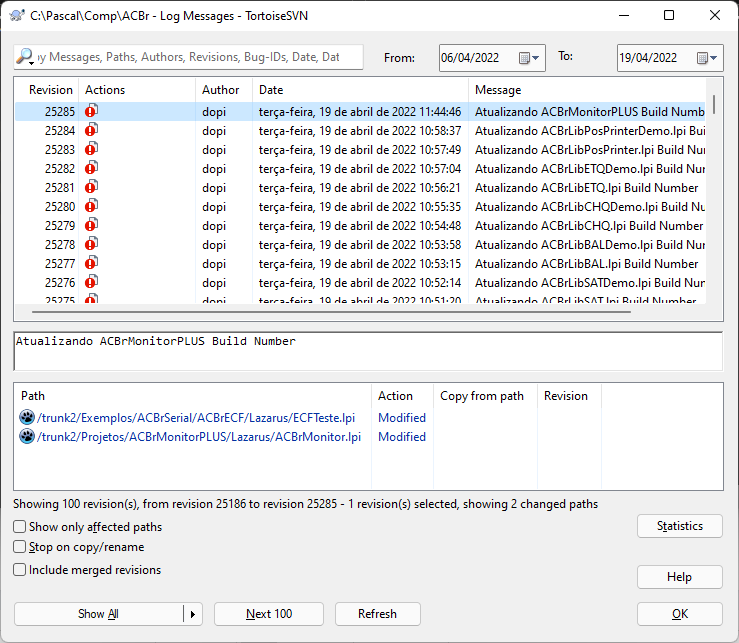Sort the log by Revision column header
This screenshot has width=739, height=643.
[x=47, y=90]
